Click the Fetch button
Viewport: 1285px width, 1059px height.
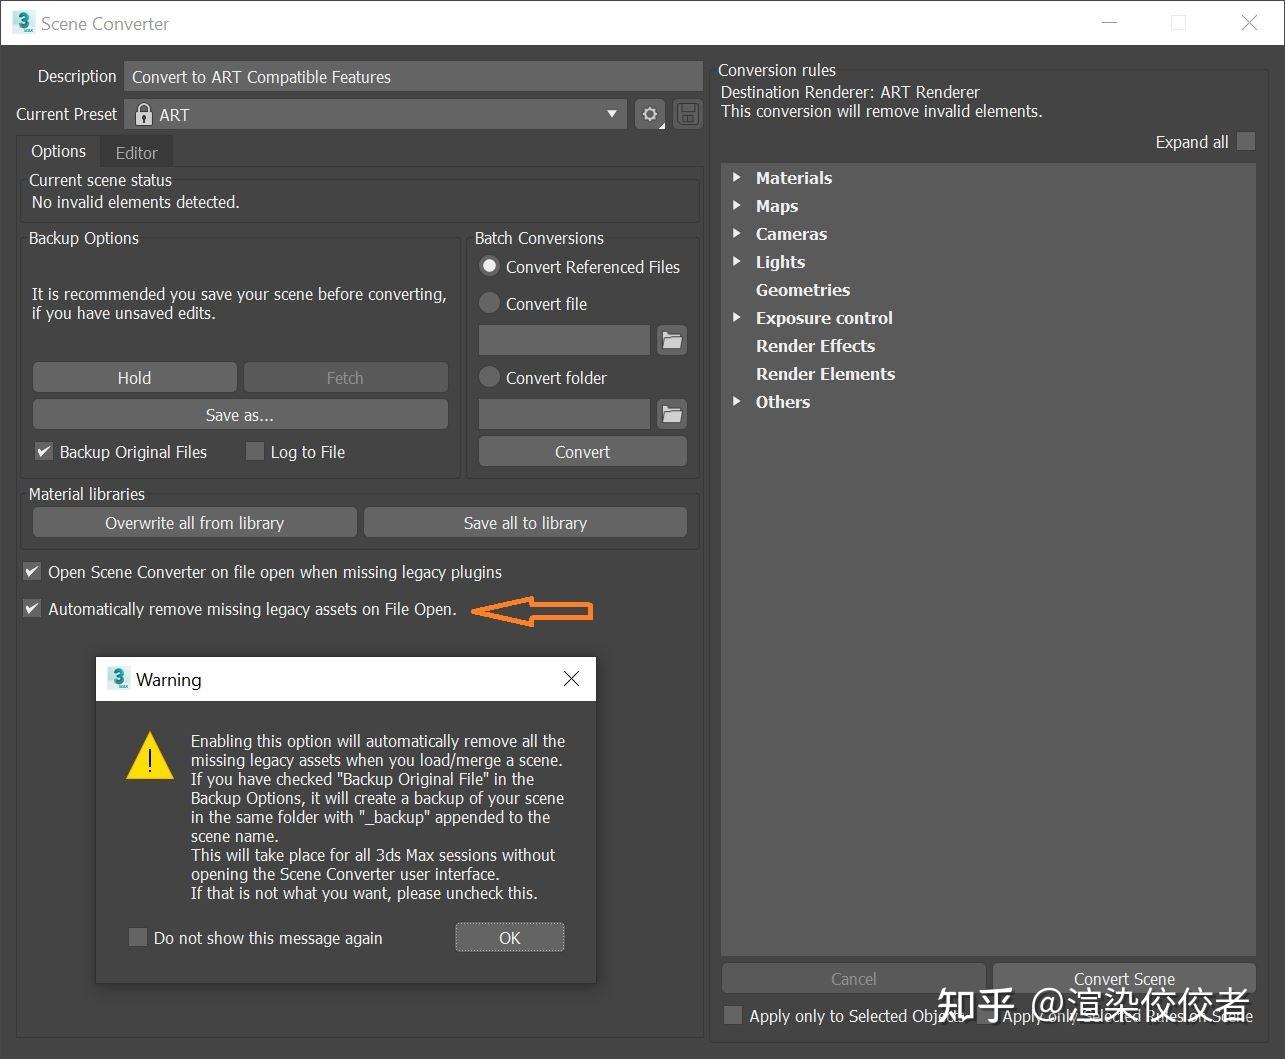[x=345, y=378]
